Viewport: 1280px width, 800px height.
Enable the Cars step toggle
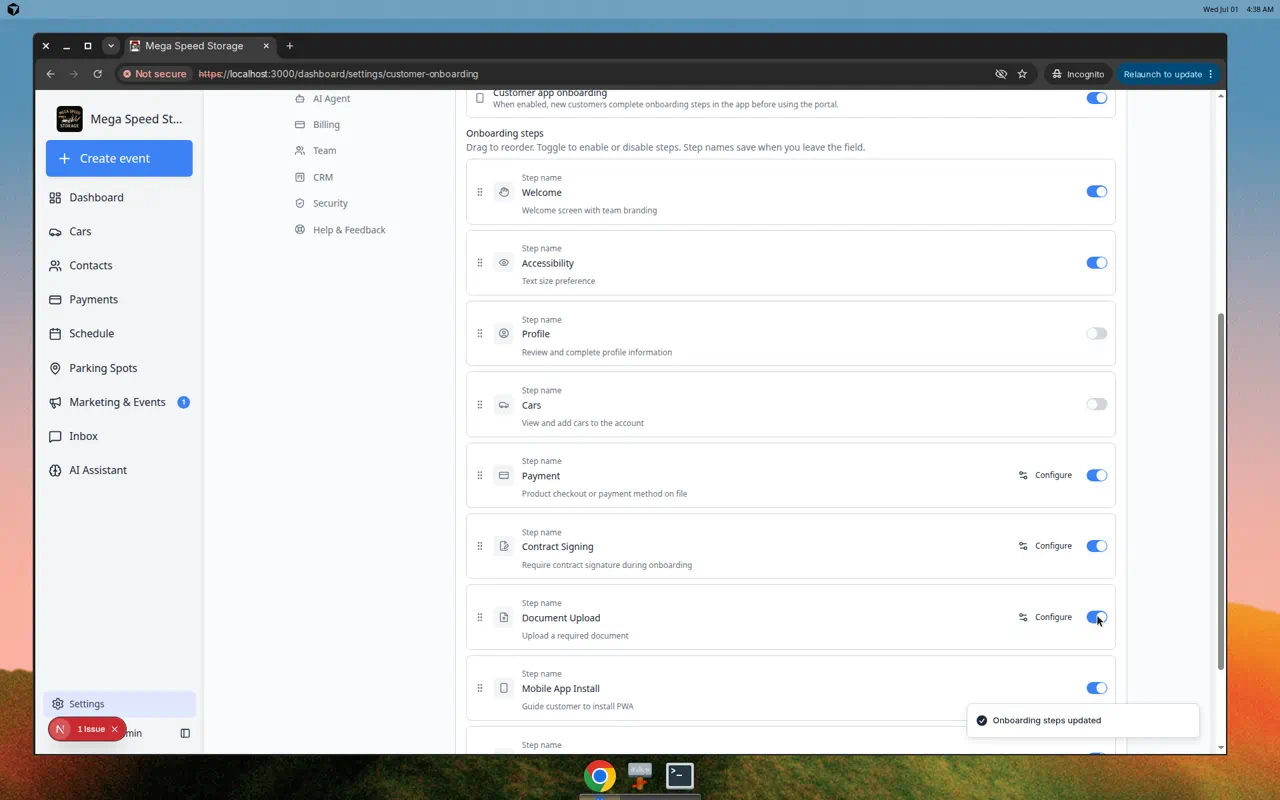1097,405
